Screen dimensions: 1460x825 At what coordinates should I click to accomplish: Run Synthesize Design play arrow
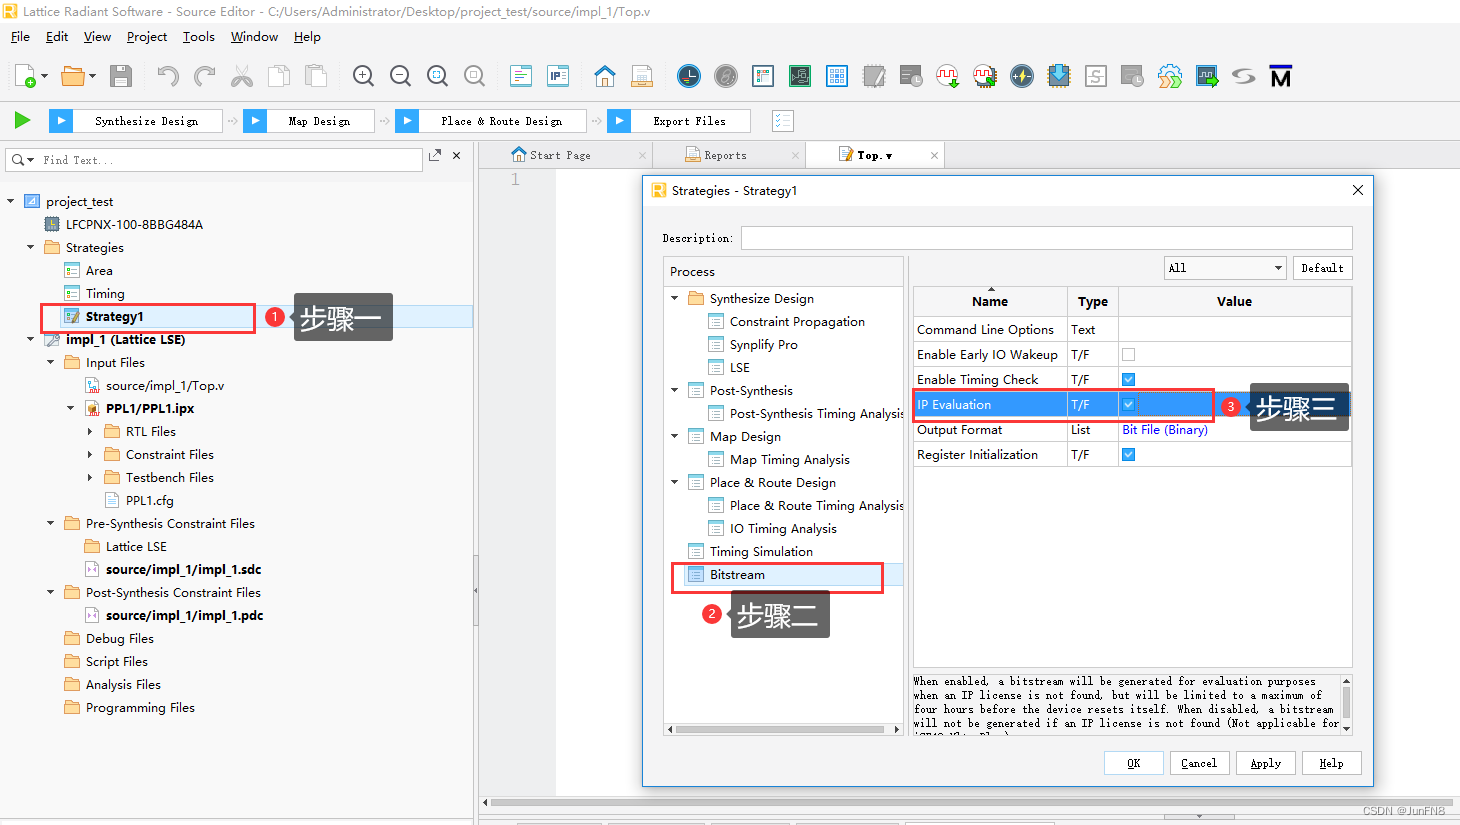click(x=61, y=121)
